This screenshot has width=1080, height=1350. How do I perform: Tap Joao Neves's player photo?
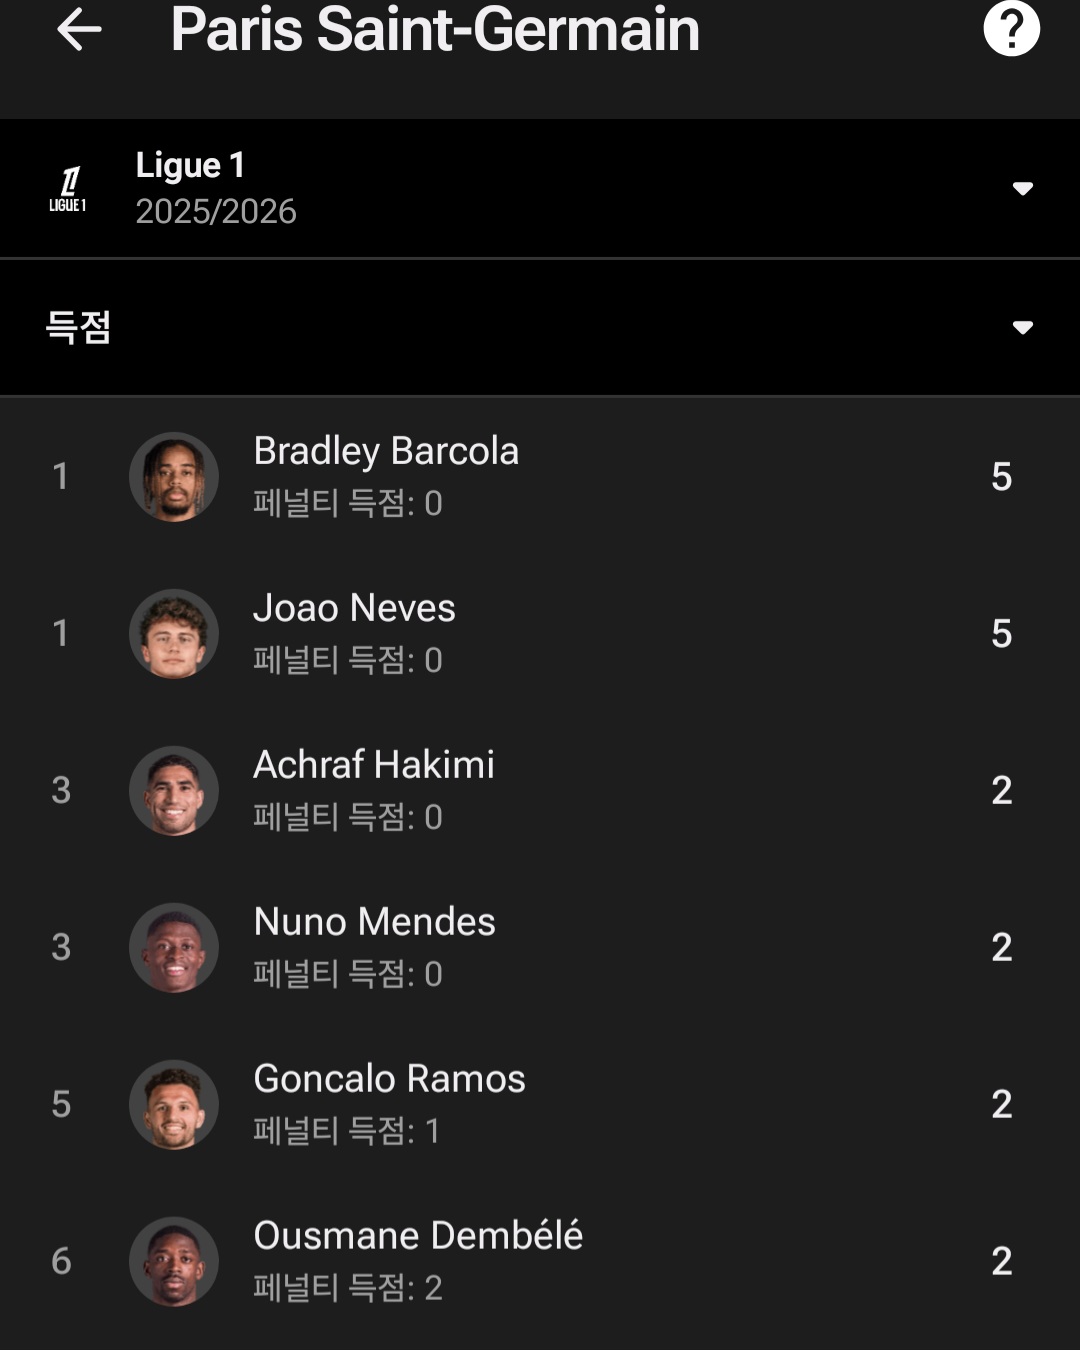[174, 634]
